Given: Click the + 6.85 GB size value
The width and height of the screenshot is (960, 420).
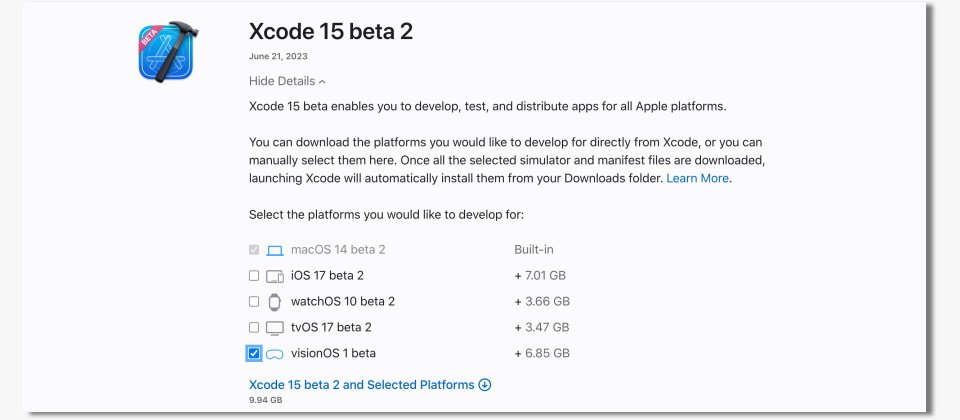Looking at the screenshot, I should click(542, 353).
